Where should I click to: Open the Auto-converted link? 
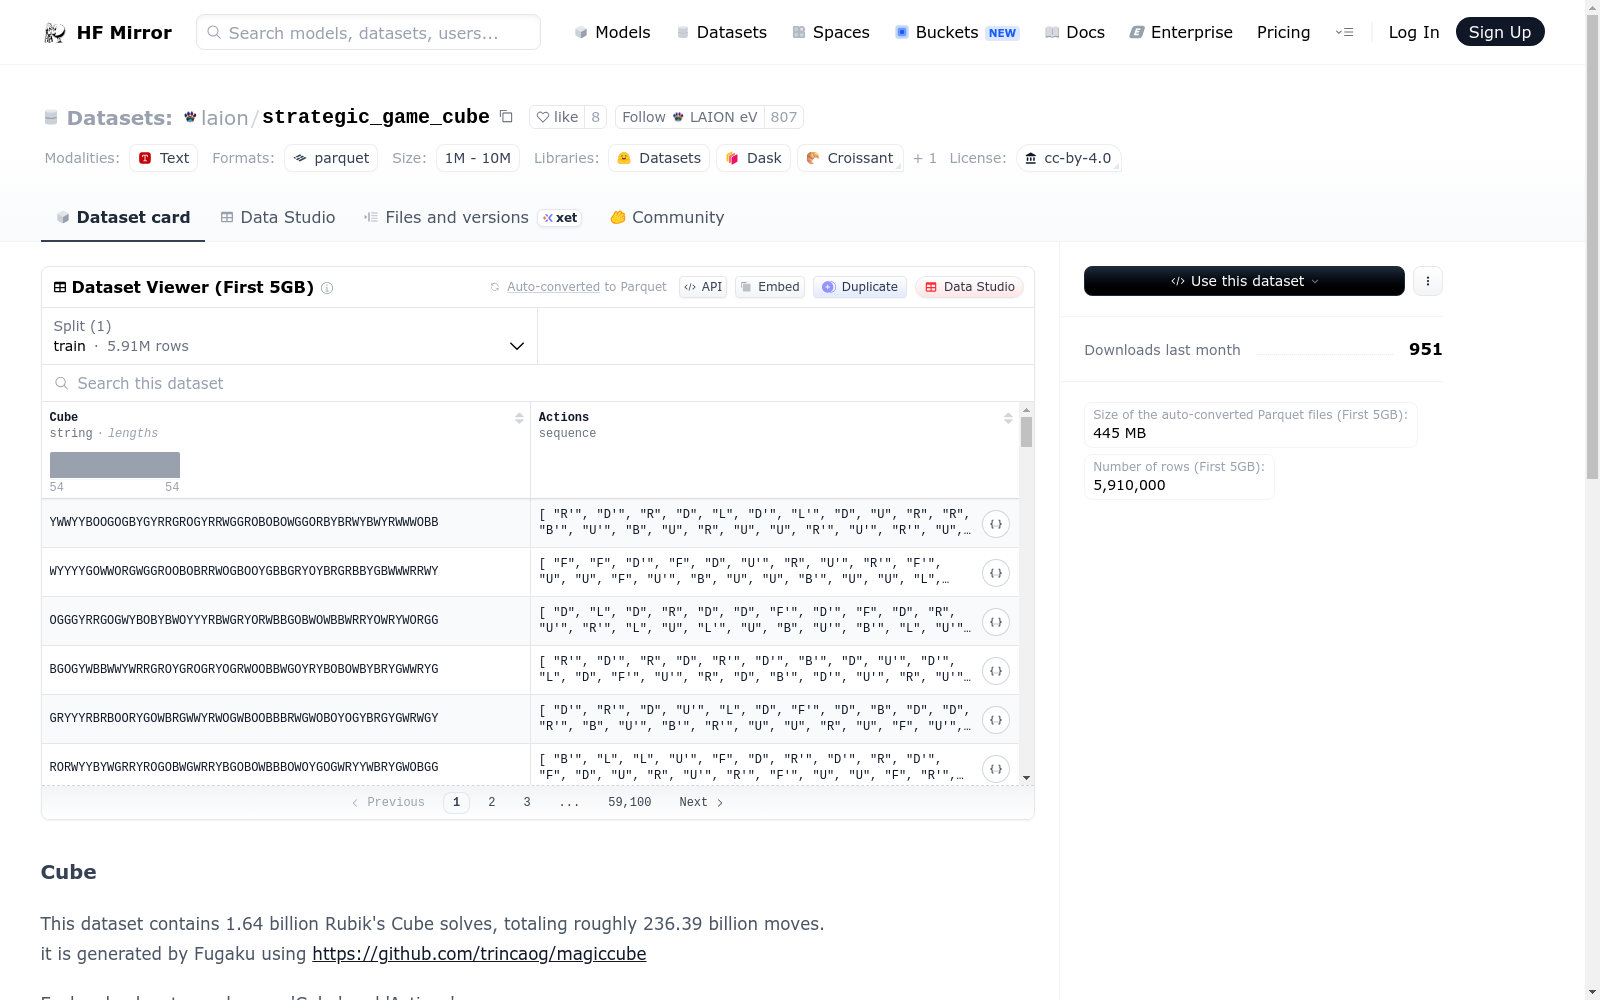(553, 287)
